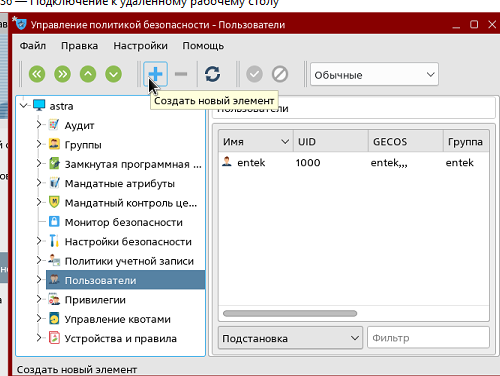Expand Политики учетной записи node
This screenshot has height=376, width=500.
(39, 260)
